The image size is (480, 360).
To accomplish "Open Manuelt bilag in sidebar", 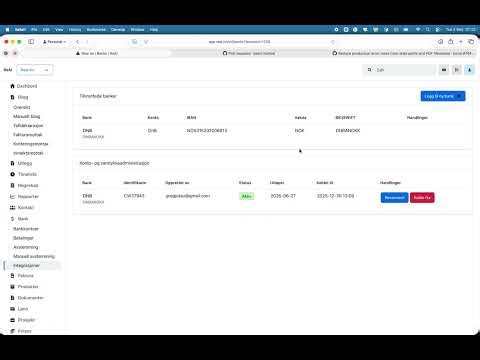I will coord(26,116).
